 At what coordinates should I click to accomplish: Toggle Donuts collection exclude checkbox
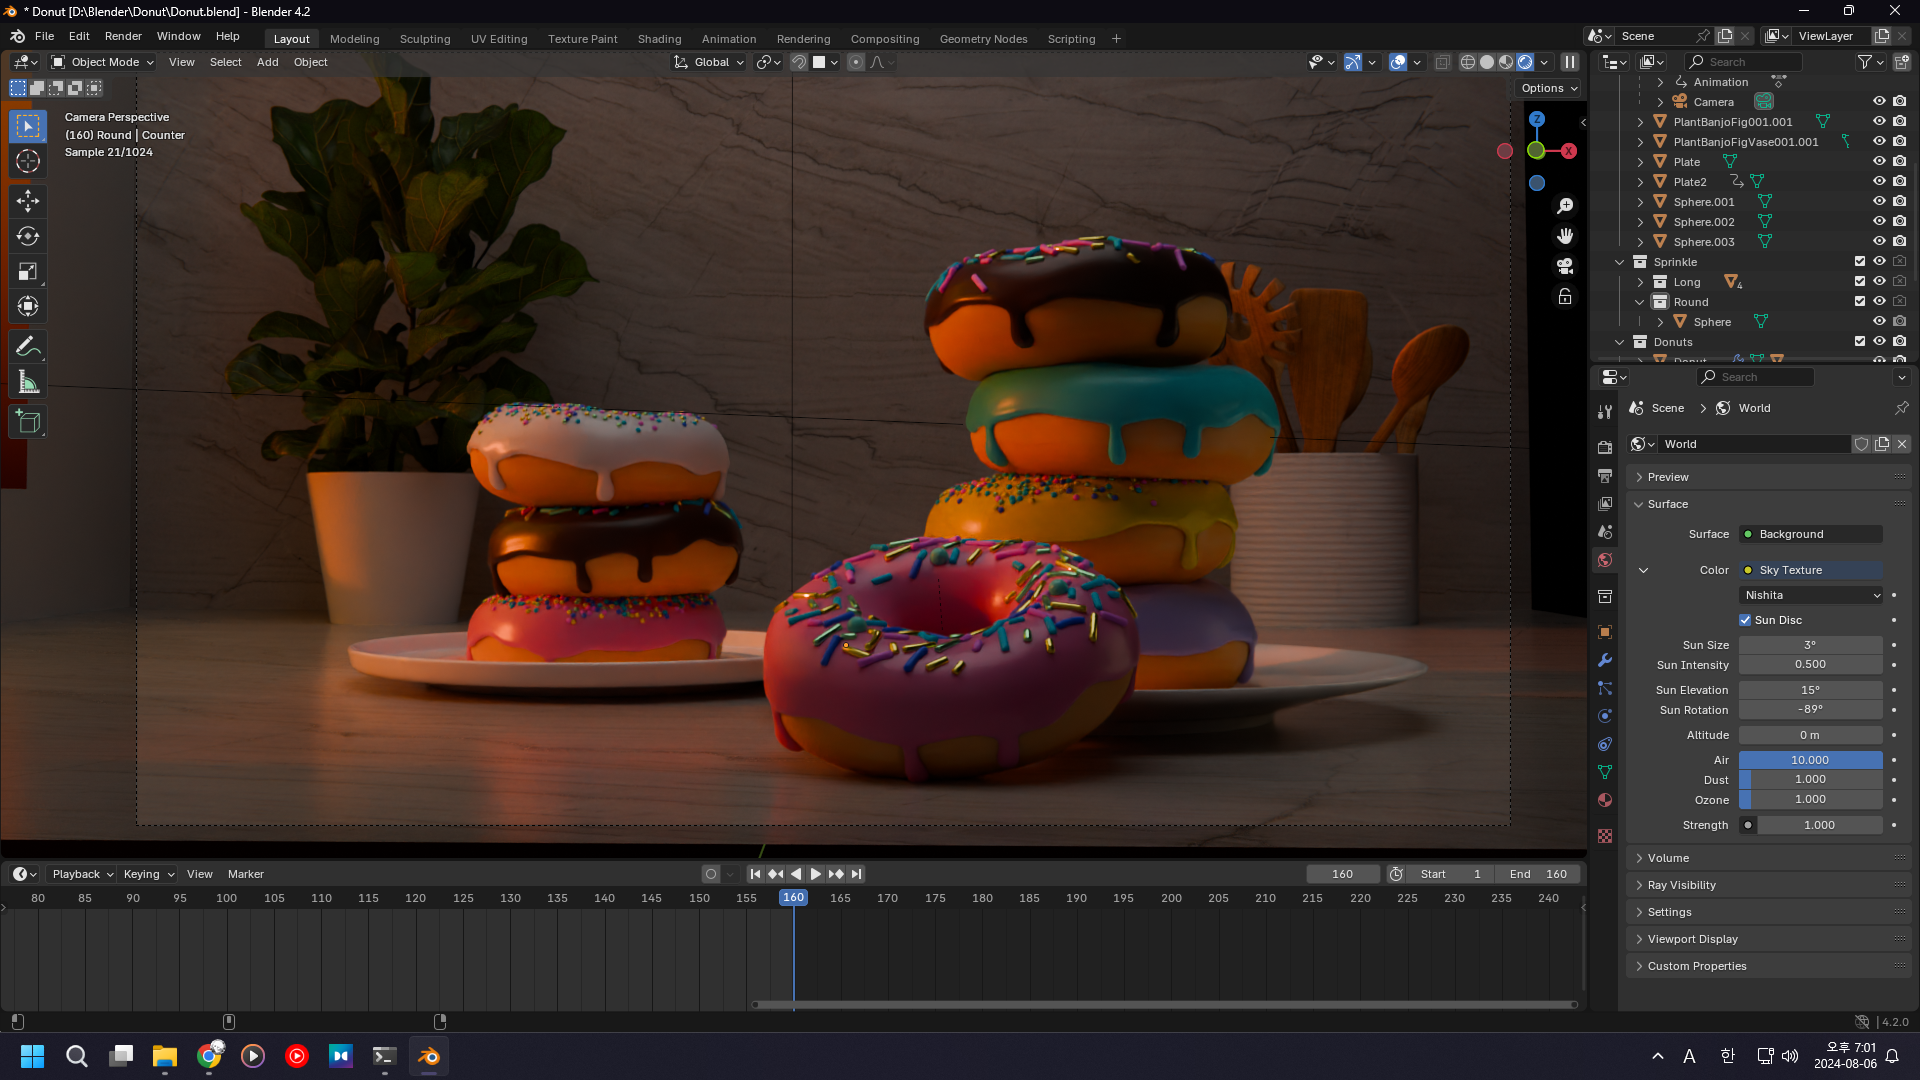click(1860, 341)
